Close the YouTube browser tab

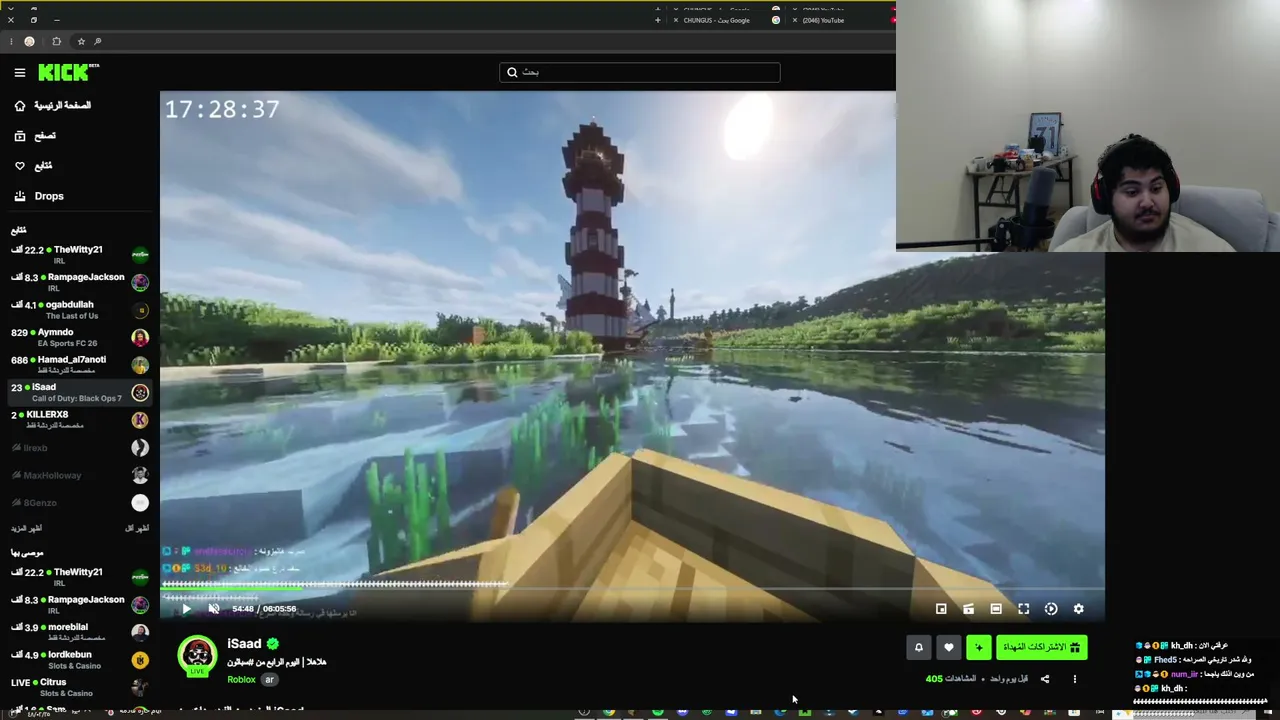point(794,20)
